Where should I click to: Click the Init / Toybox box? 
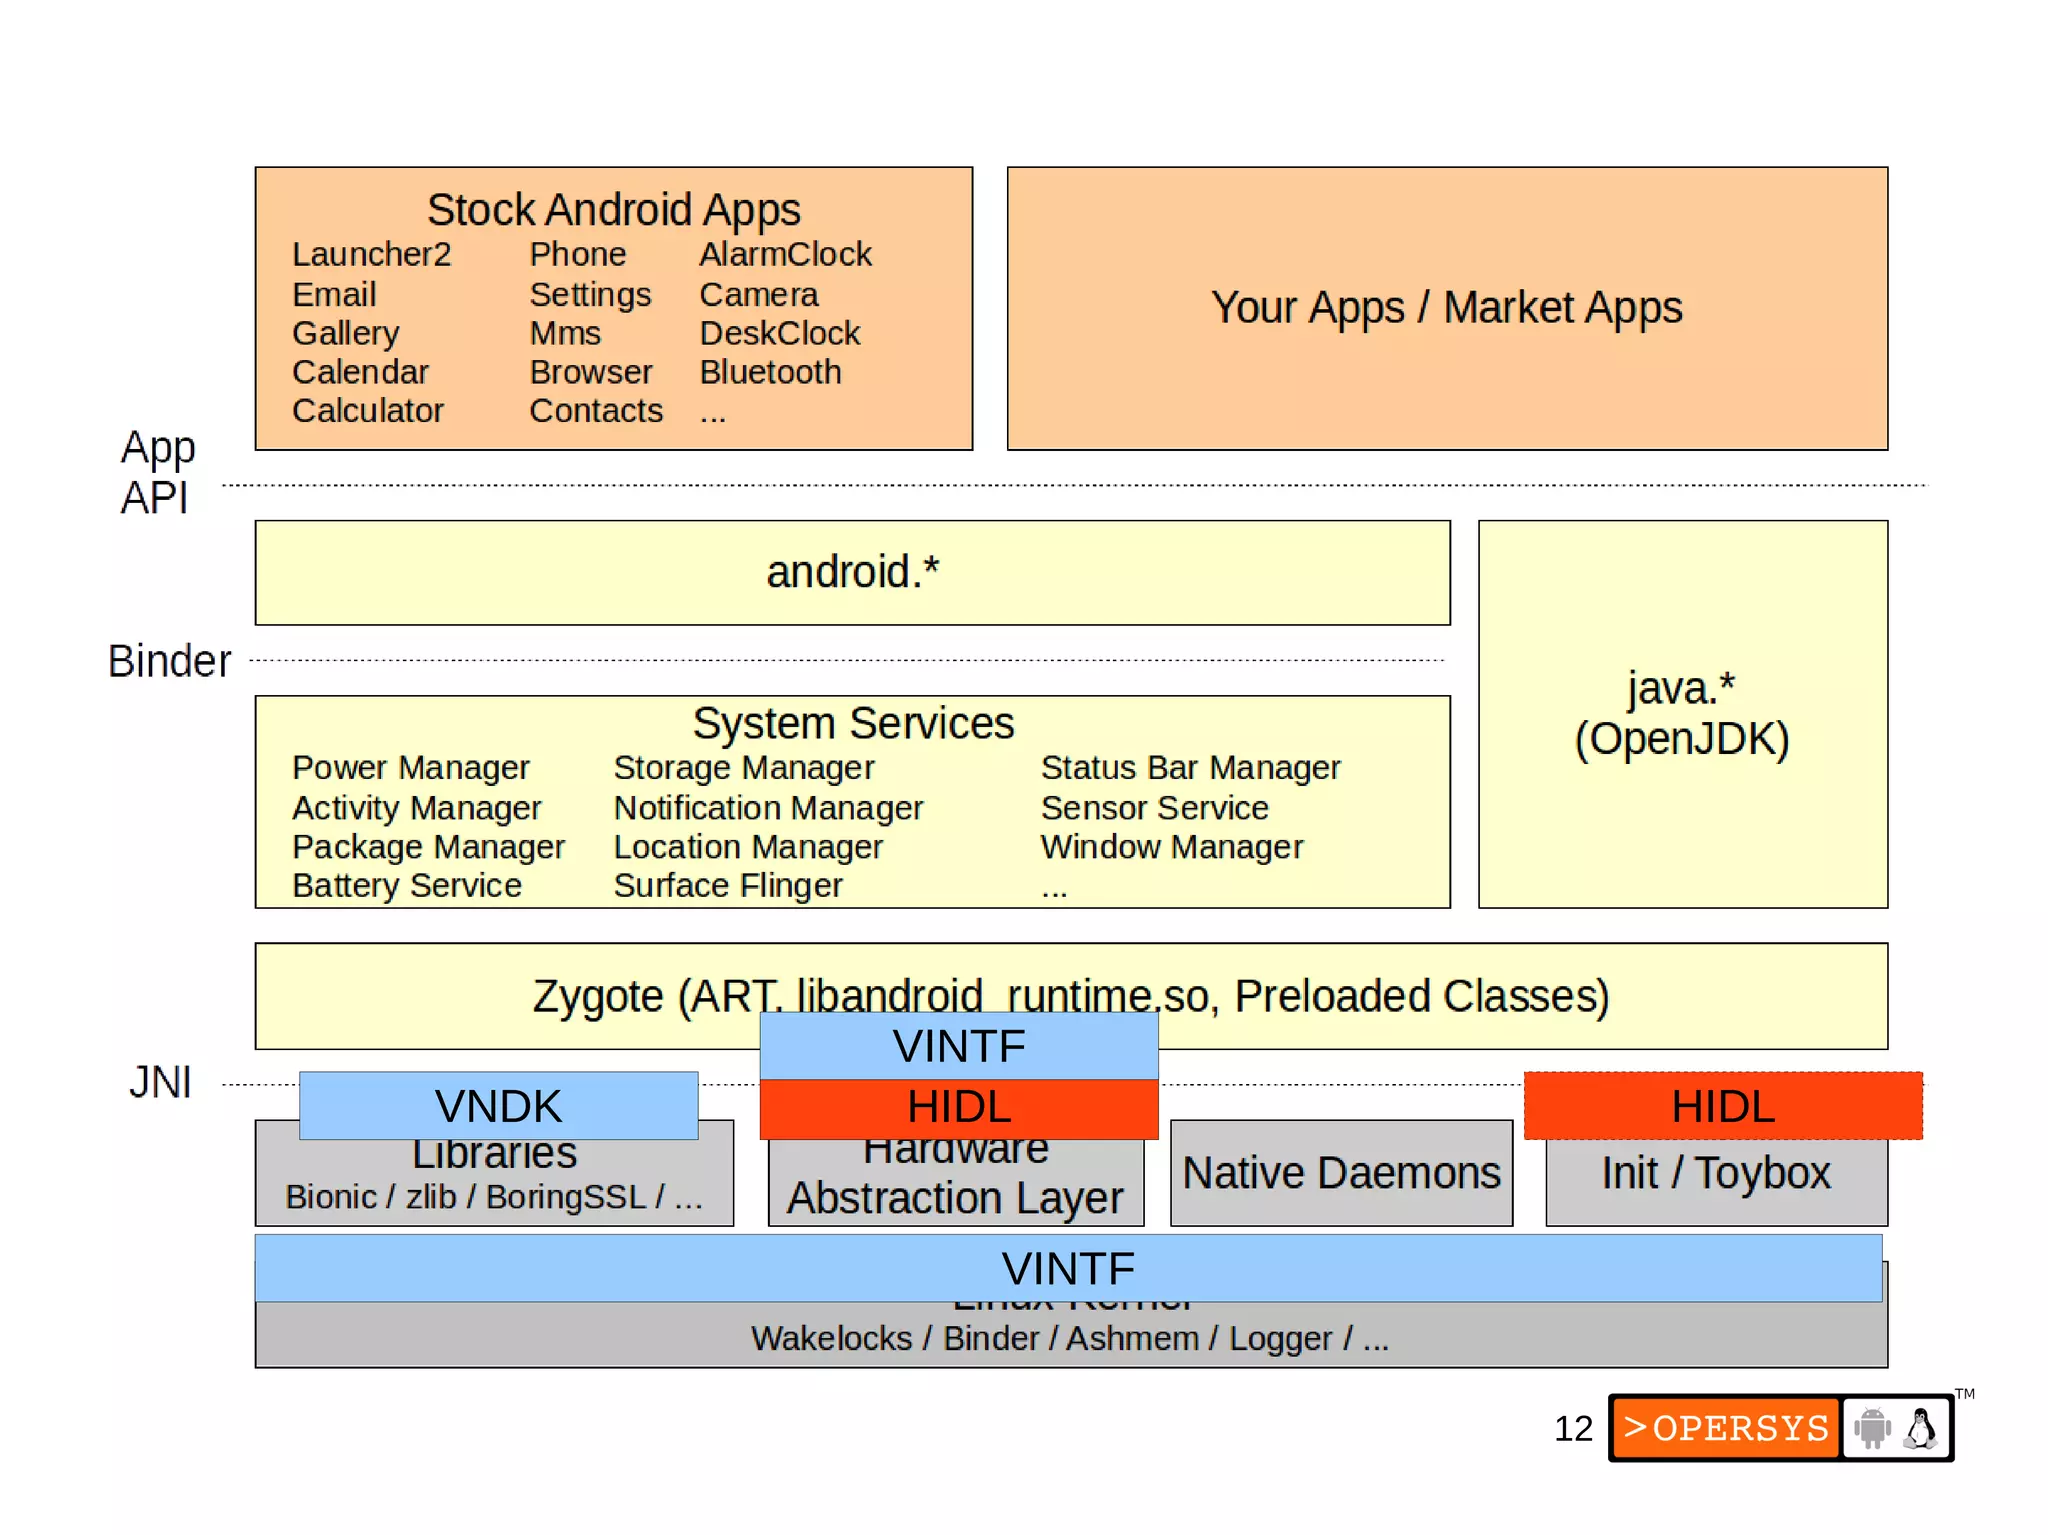1715,1174
